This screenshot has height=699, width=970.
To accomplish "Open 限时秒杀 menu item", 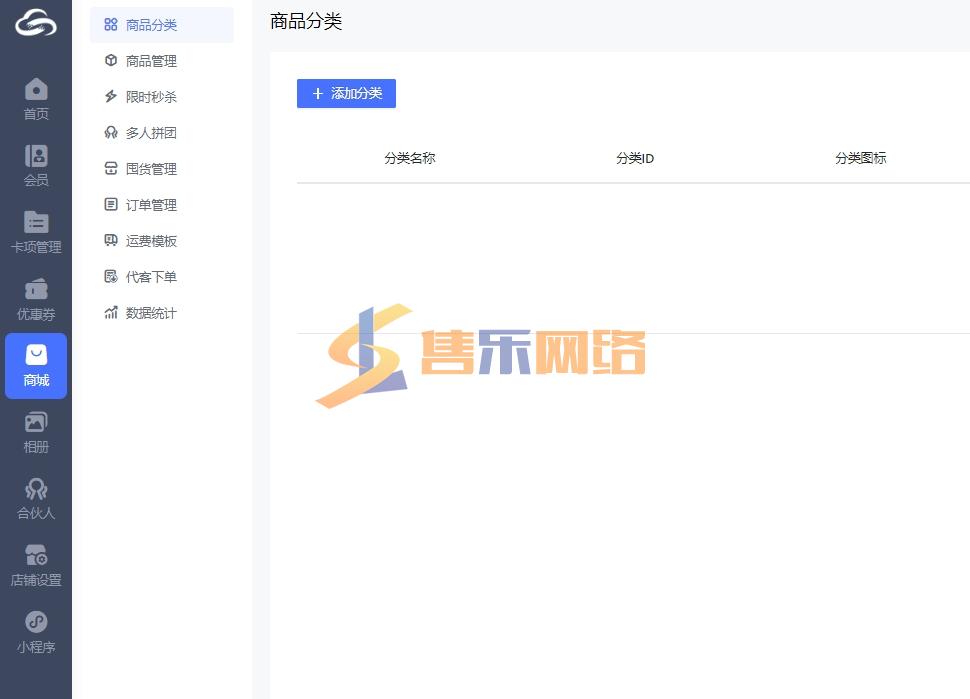I will [161, 96].
